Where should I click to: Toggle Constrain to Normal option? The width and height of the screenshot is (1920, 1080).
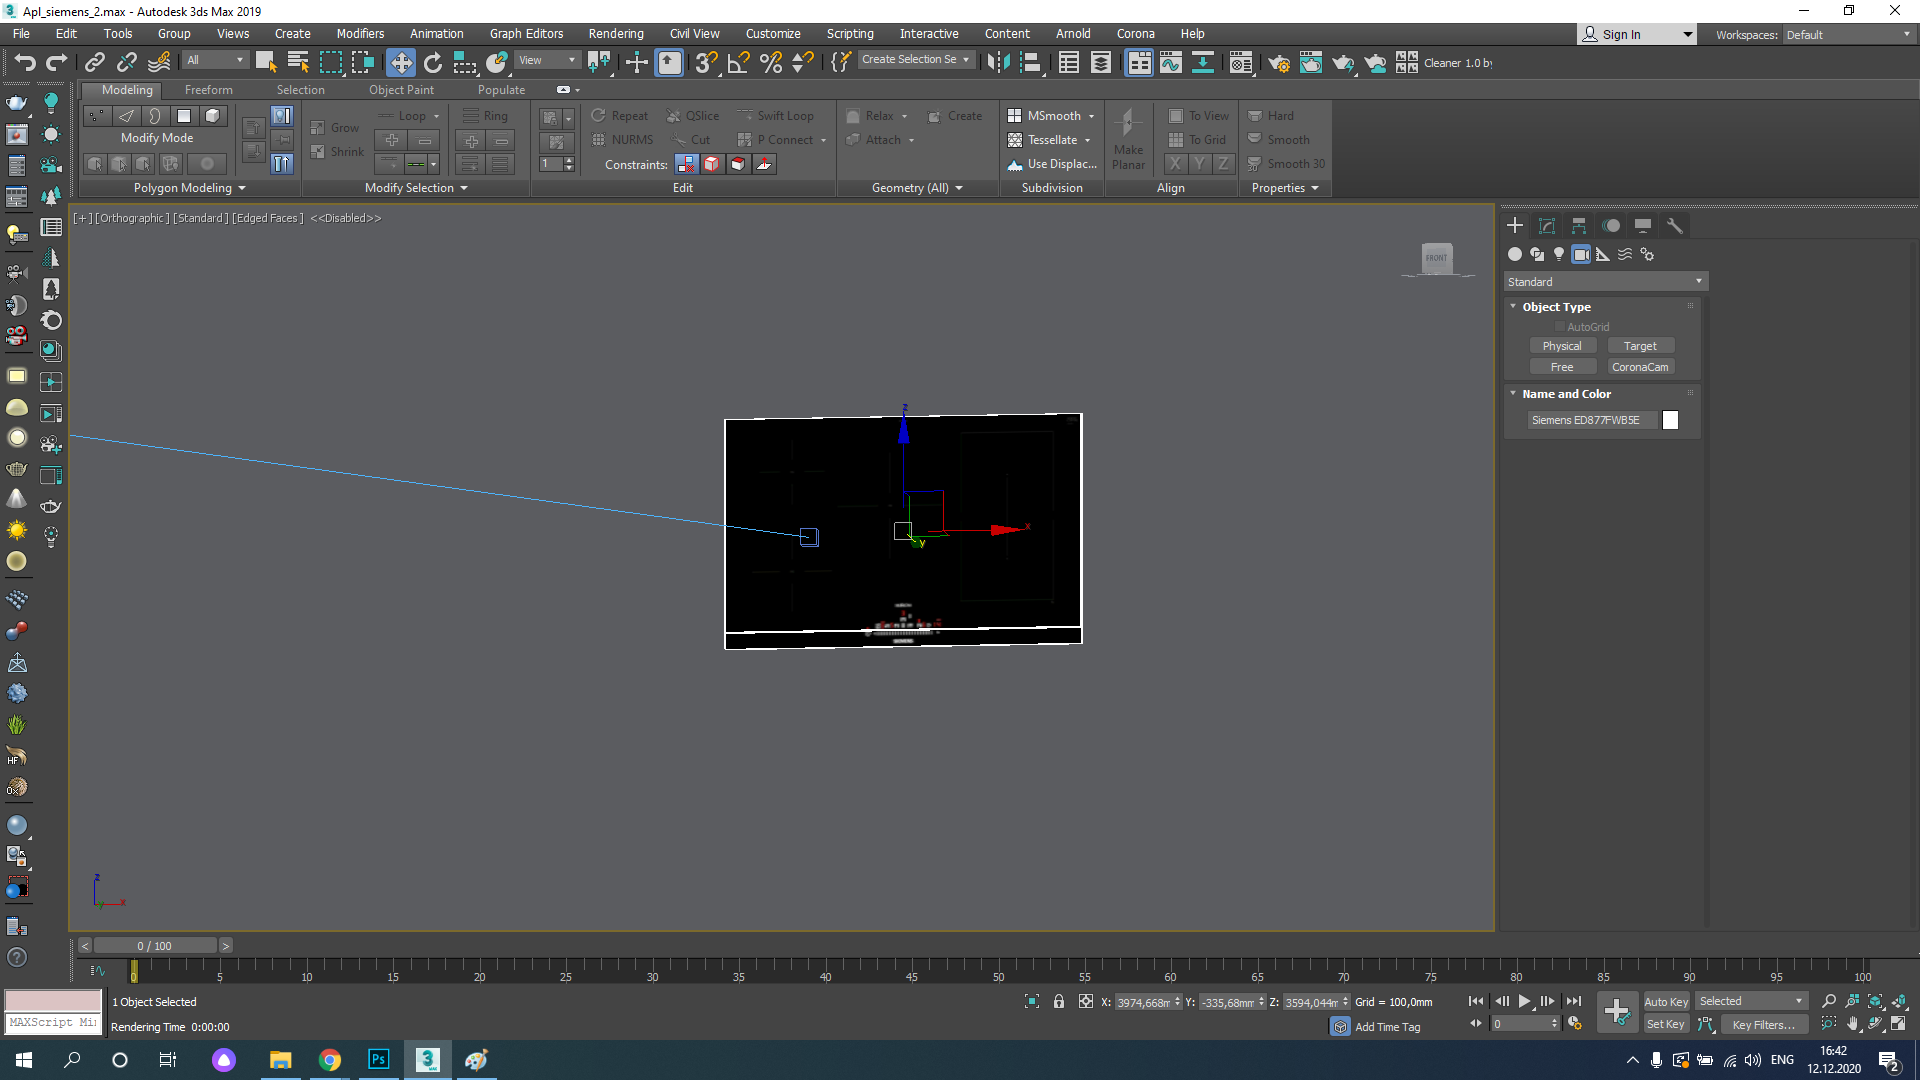pos(764,164)
